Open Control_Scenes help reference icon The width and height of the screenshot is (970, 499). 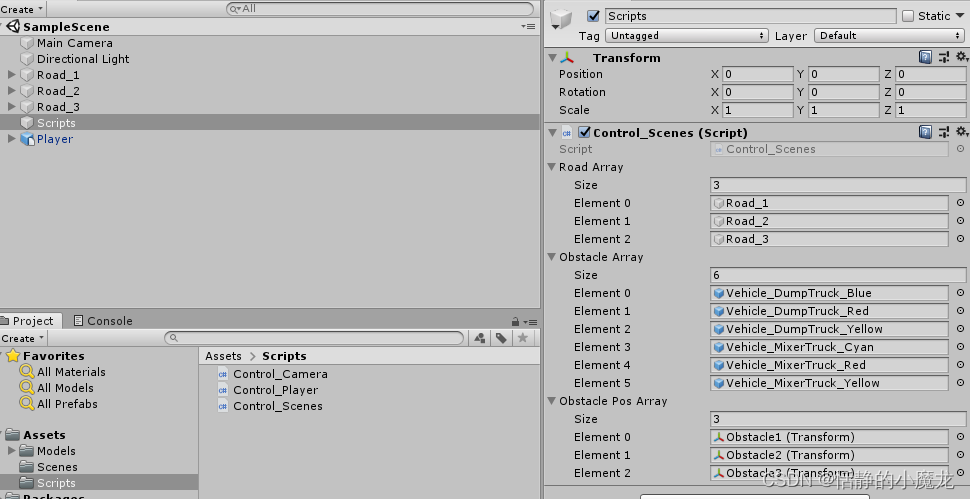tap(925, 132)
